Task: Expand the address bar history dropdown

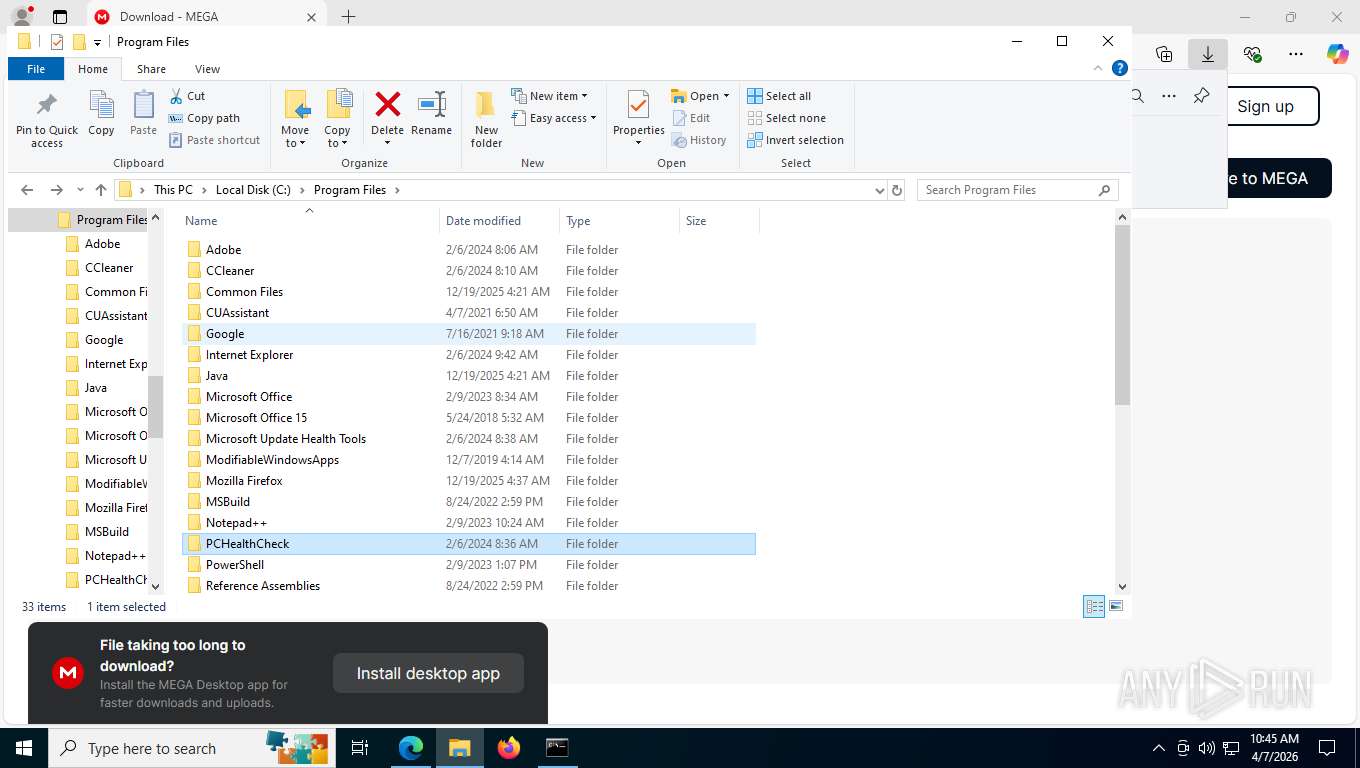Action: click(x=879, y=190)
